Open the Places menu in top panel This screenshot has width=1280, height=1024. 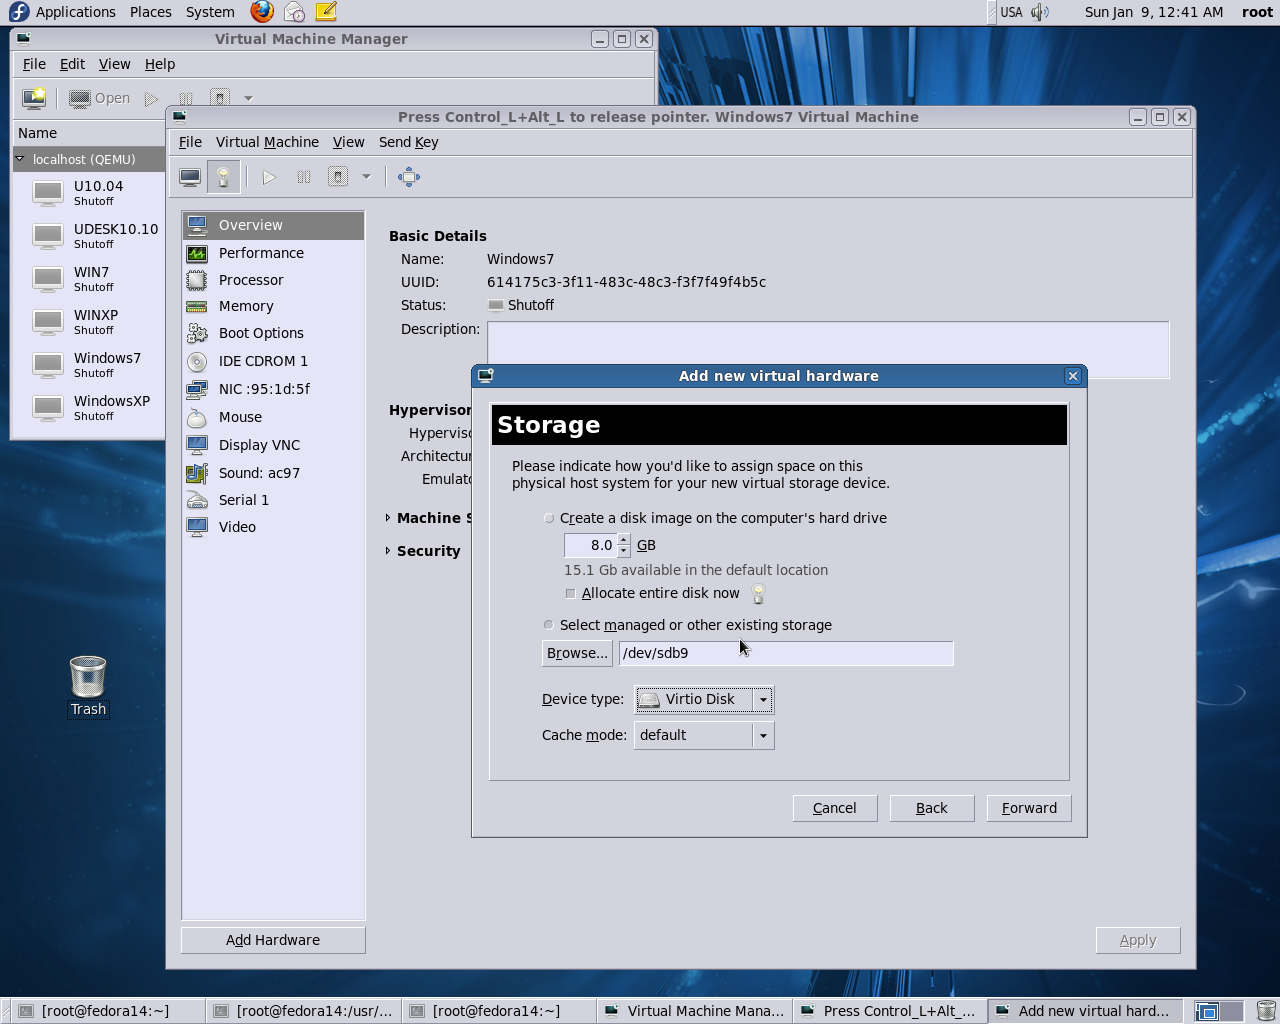[x=151, y=12]
